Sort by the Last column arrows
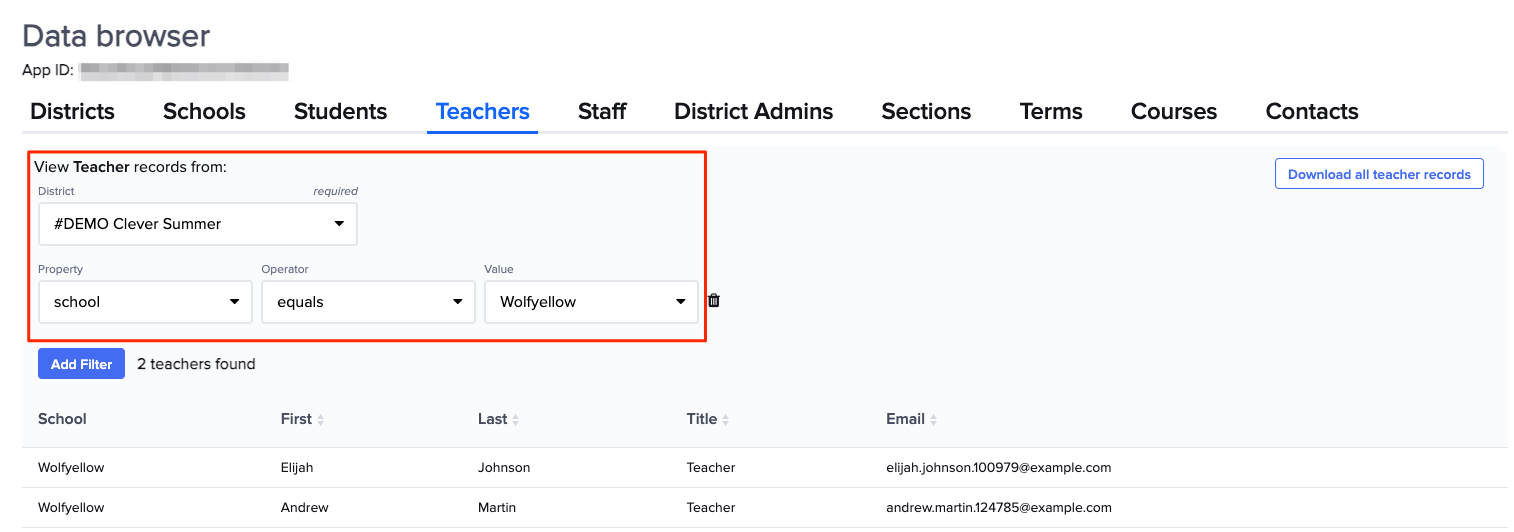This screenshot has height=532, width=1514. pos(516,420)
